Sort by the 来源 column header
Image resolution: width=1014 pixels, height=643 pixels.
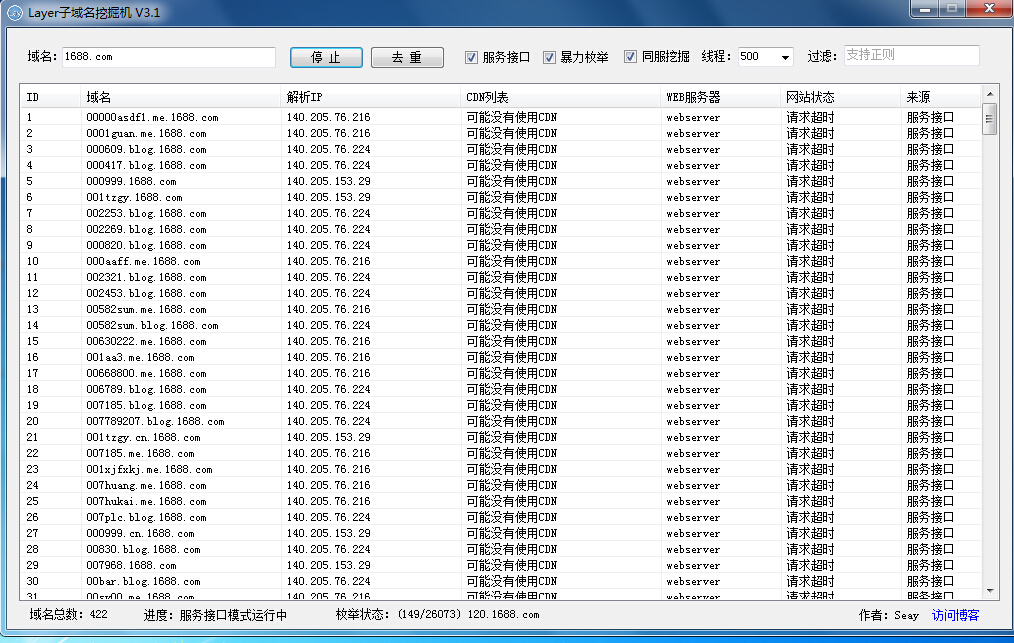(941, 97)
